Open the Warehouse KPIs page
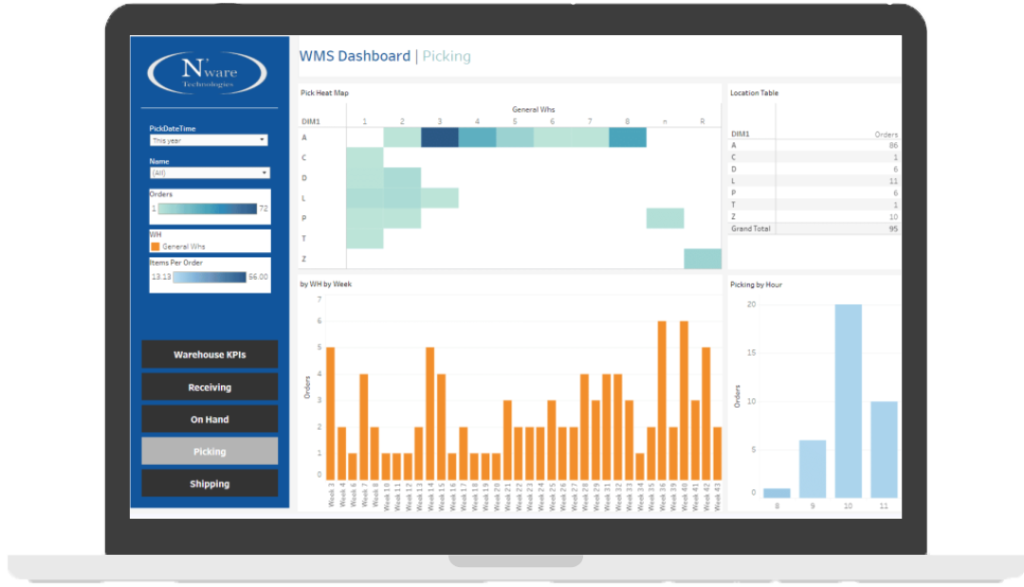Viewport: 1024px width, 587px height. tap(210, 355)
